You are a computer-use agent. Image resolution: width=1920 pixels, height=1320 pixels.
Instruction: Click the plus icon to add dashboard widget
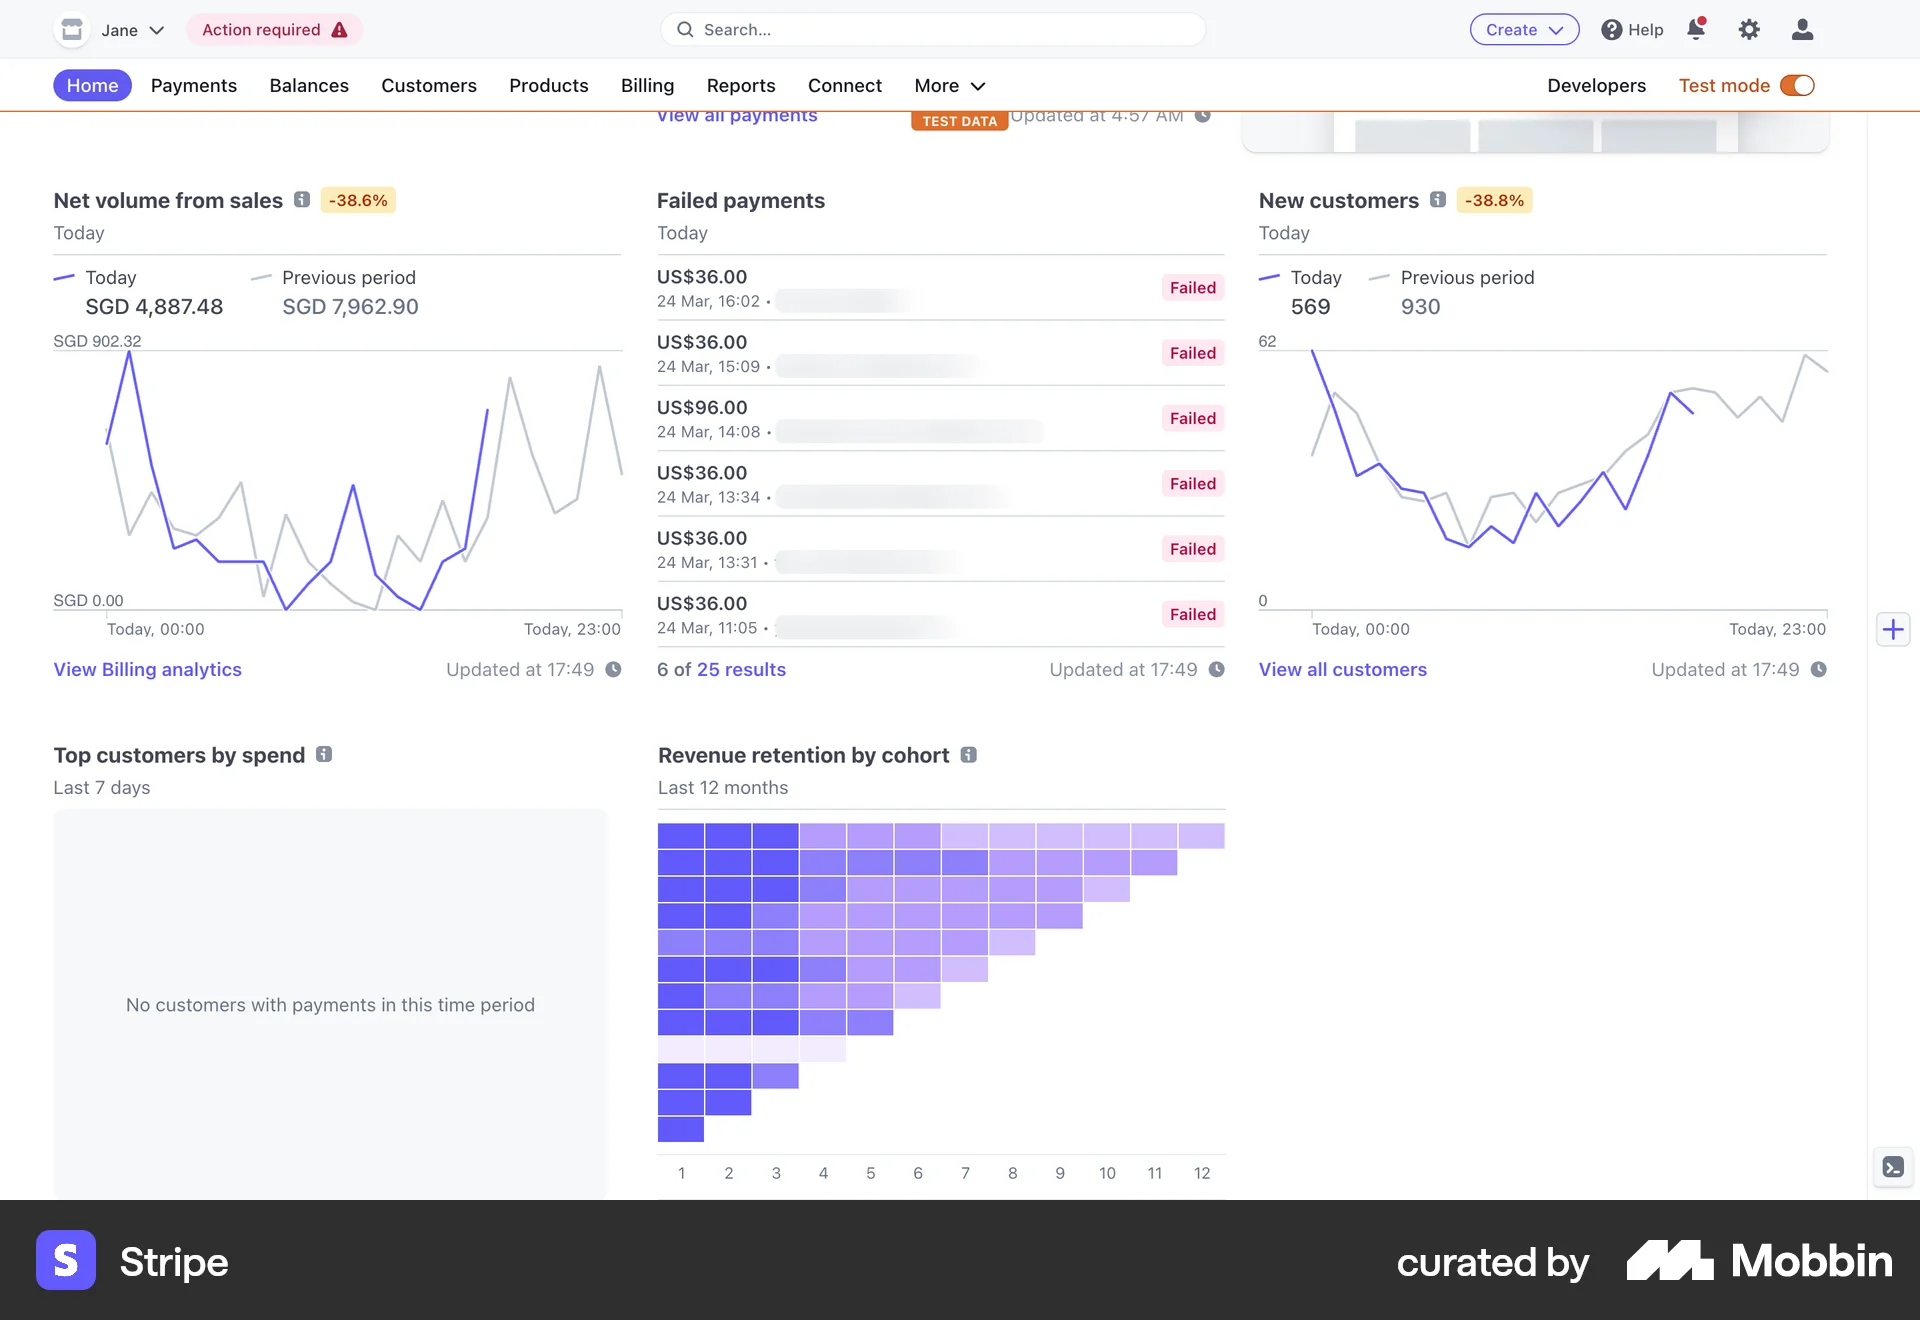(x=1893, y=629)
